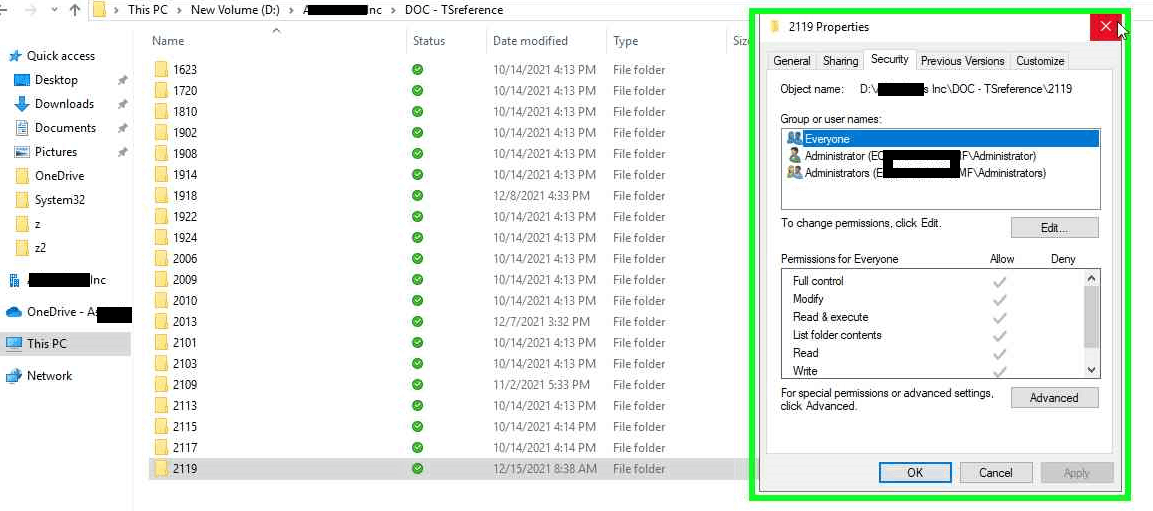The width and height of the screenshot is (1153, 511).
Task: Click the Administrator user icon
Action: pyautogui.click(x=794, y=156)
